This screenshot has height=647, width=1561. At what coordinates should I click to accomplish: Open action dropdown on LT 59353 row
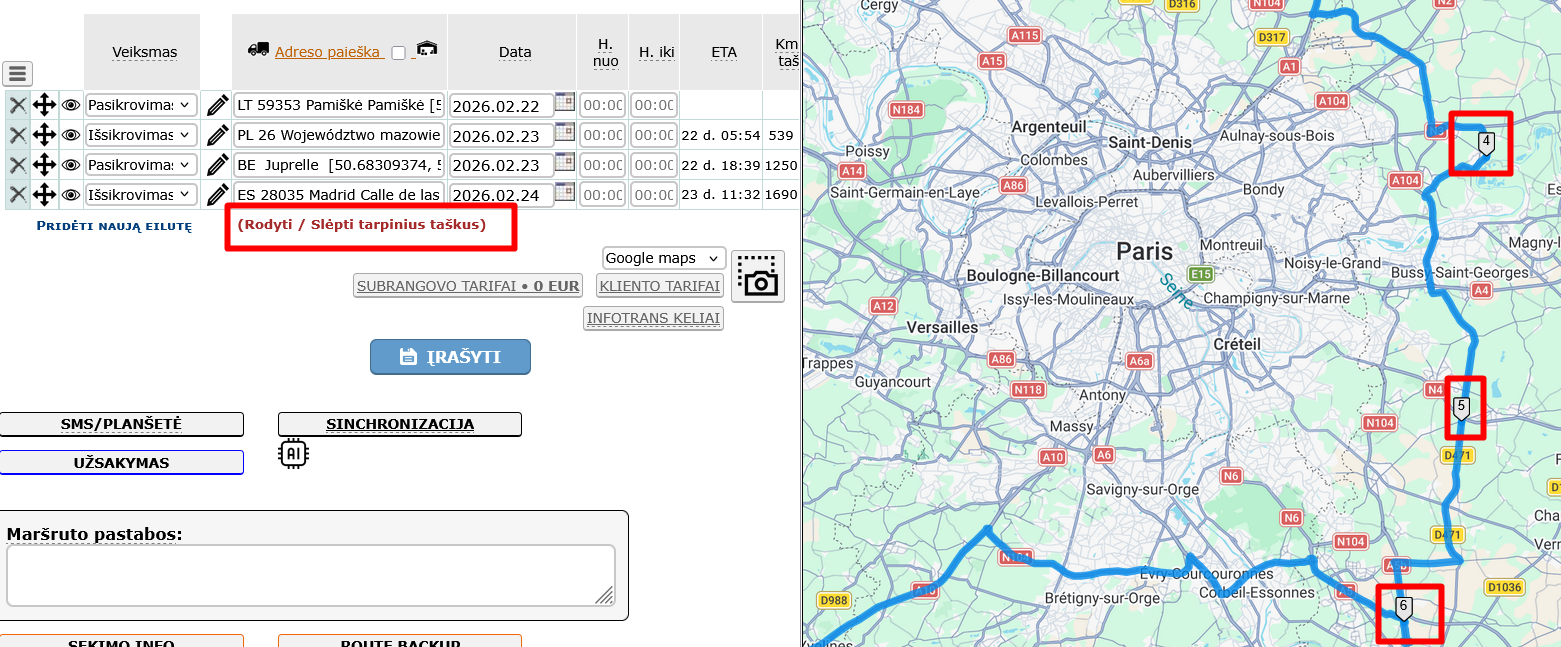click(142, 105)
